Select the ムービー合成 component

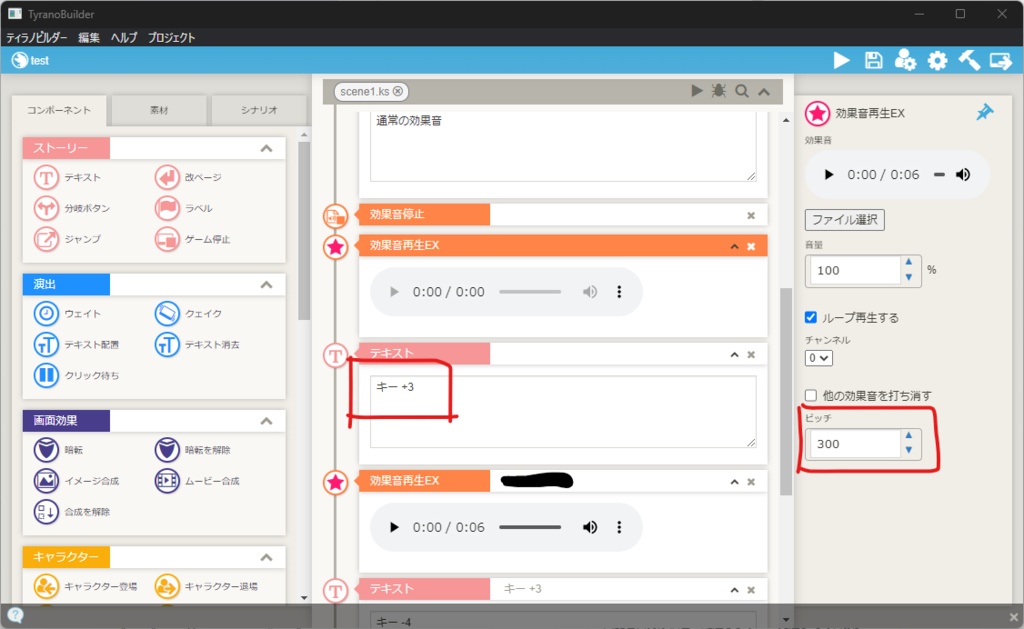(x=197, y=481)
